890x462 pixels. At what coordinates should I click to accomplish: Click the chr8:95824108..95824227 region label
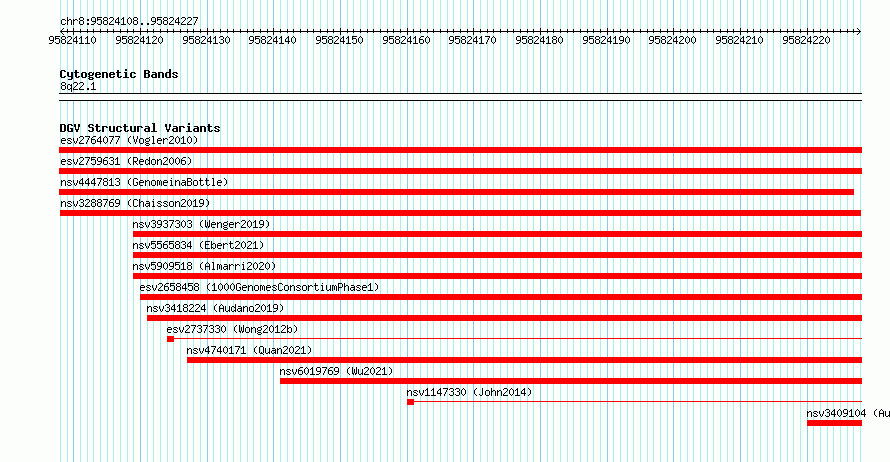click(129, 21)
